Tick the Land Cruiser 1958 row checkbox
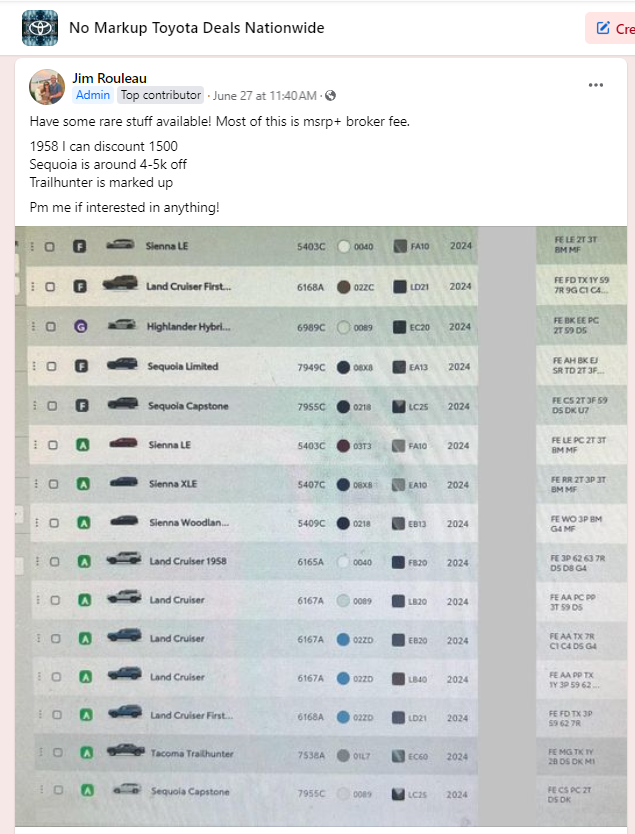The width and height of the screenshot is (635, 834). pyautogui.click(x=54, y=562)
